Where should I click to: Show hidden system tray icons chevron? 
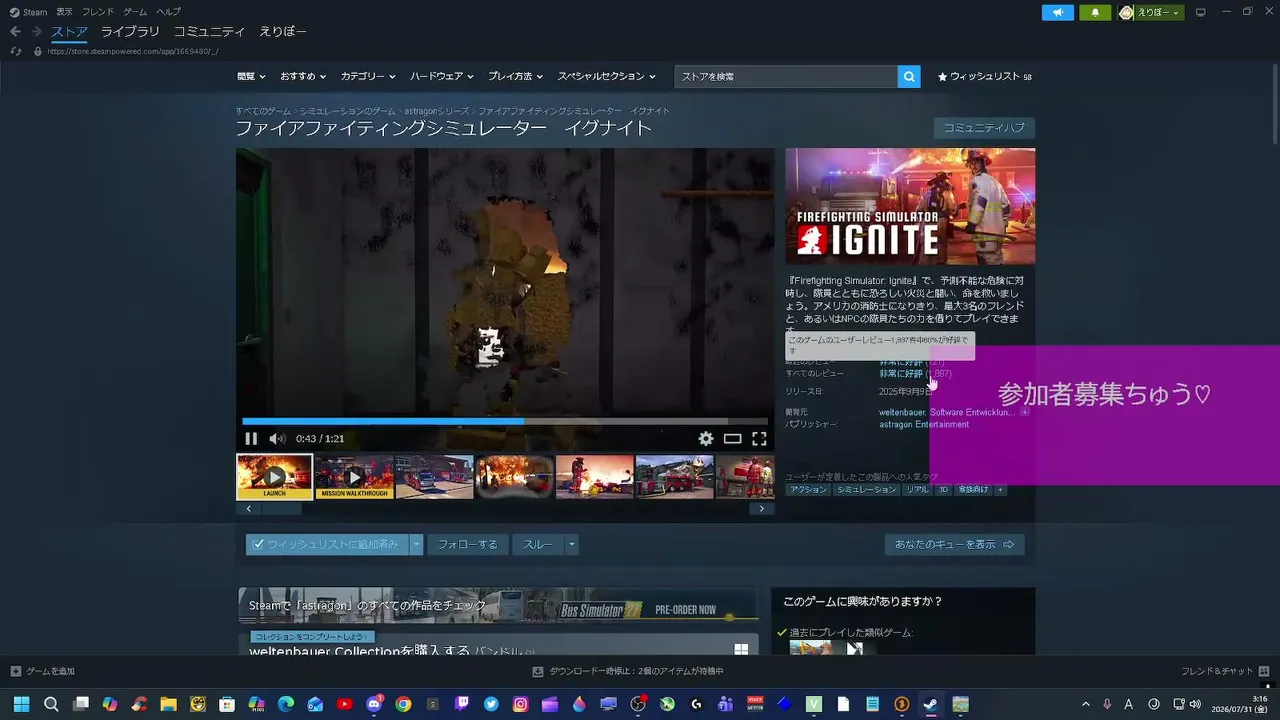coord(1086,704)
